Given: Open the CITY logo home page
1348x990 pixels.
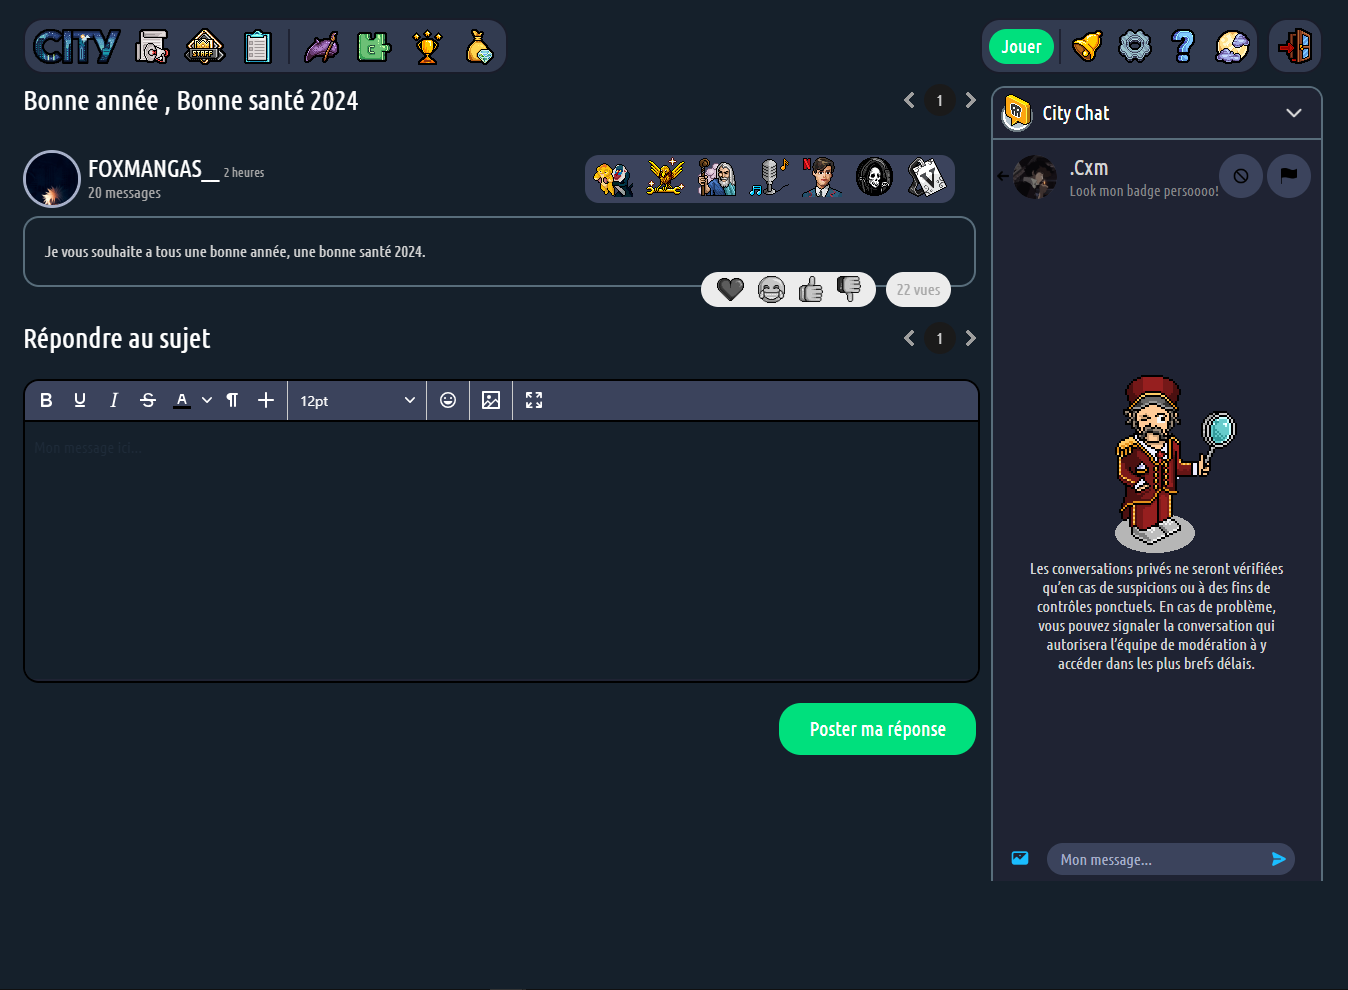Looking at the screenshot, I should (x=77, y=46).
